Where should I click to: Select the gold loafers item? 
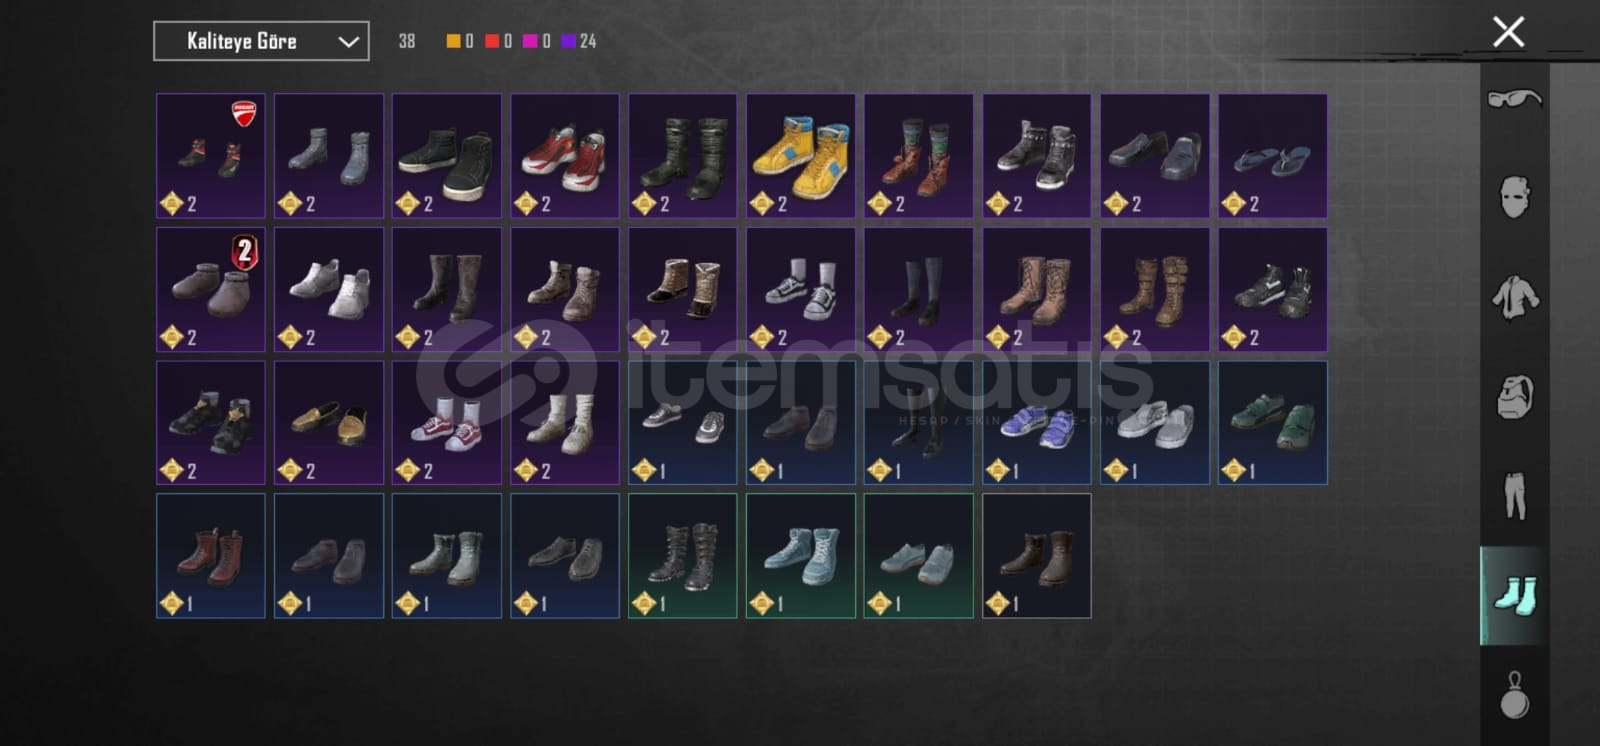pyautogui.click(x=329, y=422)
